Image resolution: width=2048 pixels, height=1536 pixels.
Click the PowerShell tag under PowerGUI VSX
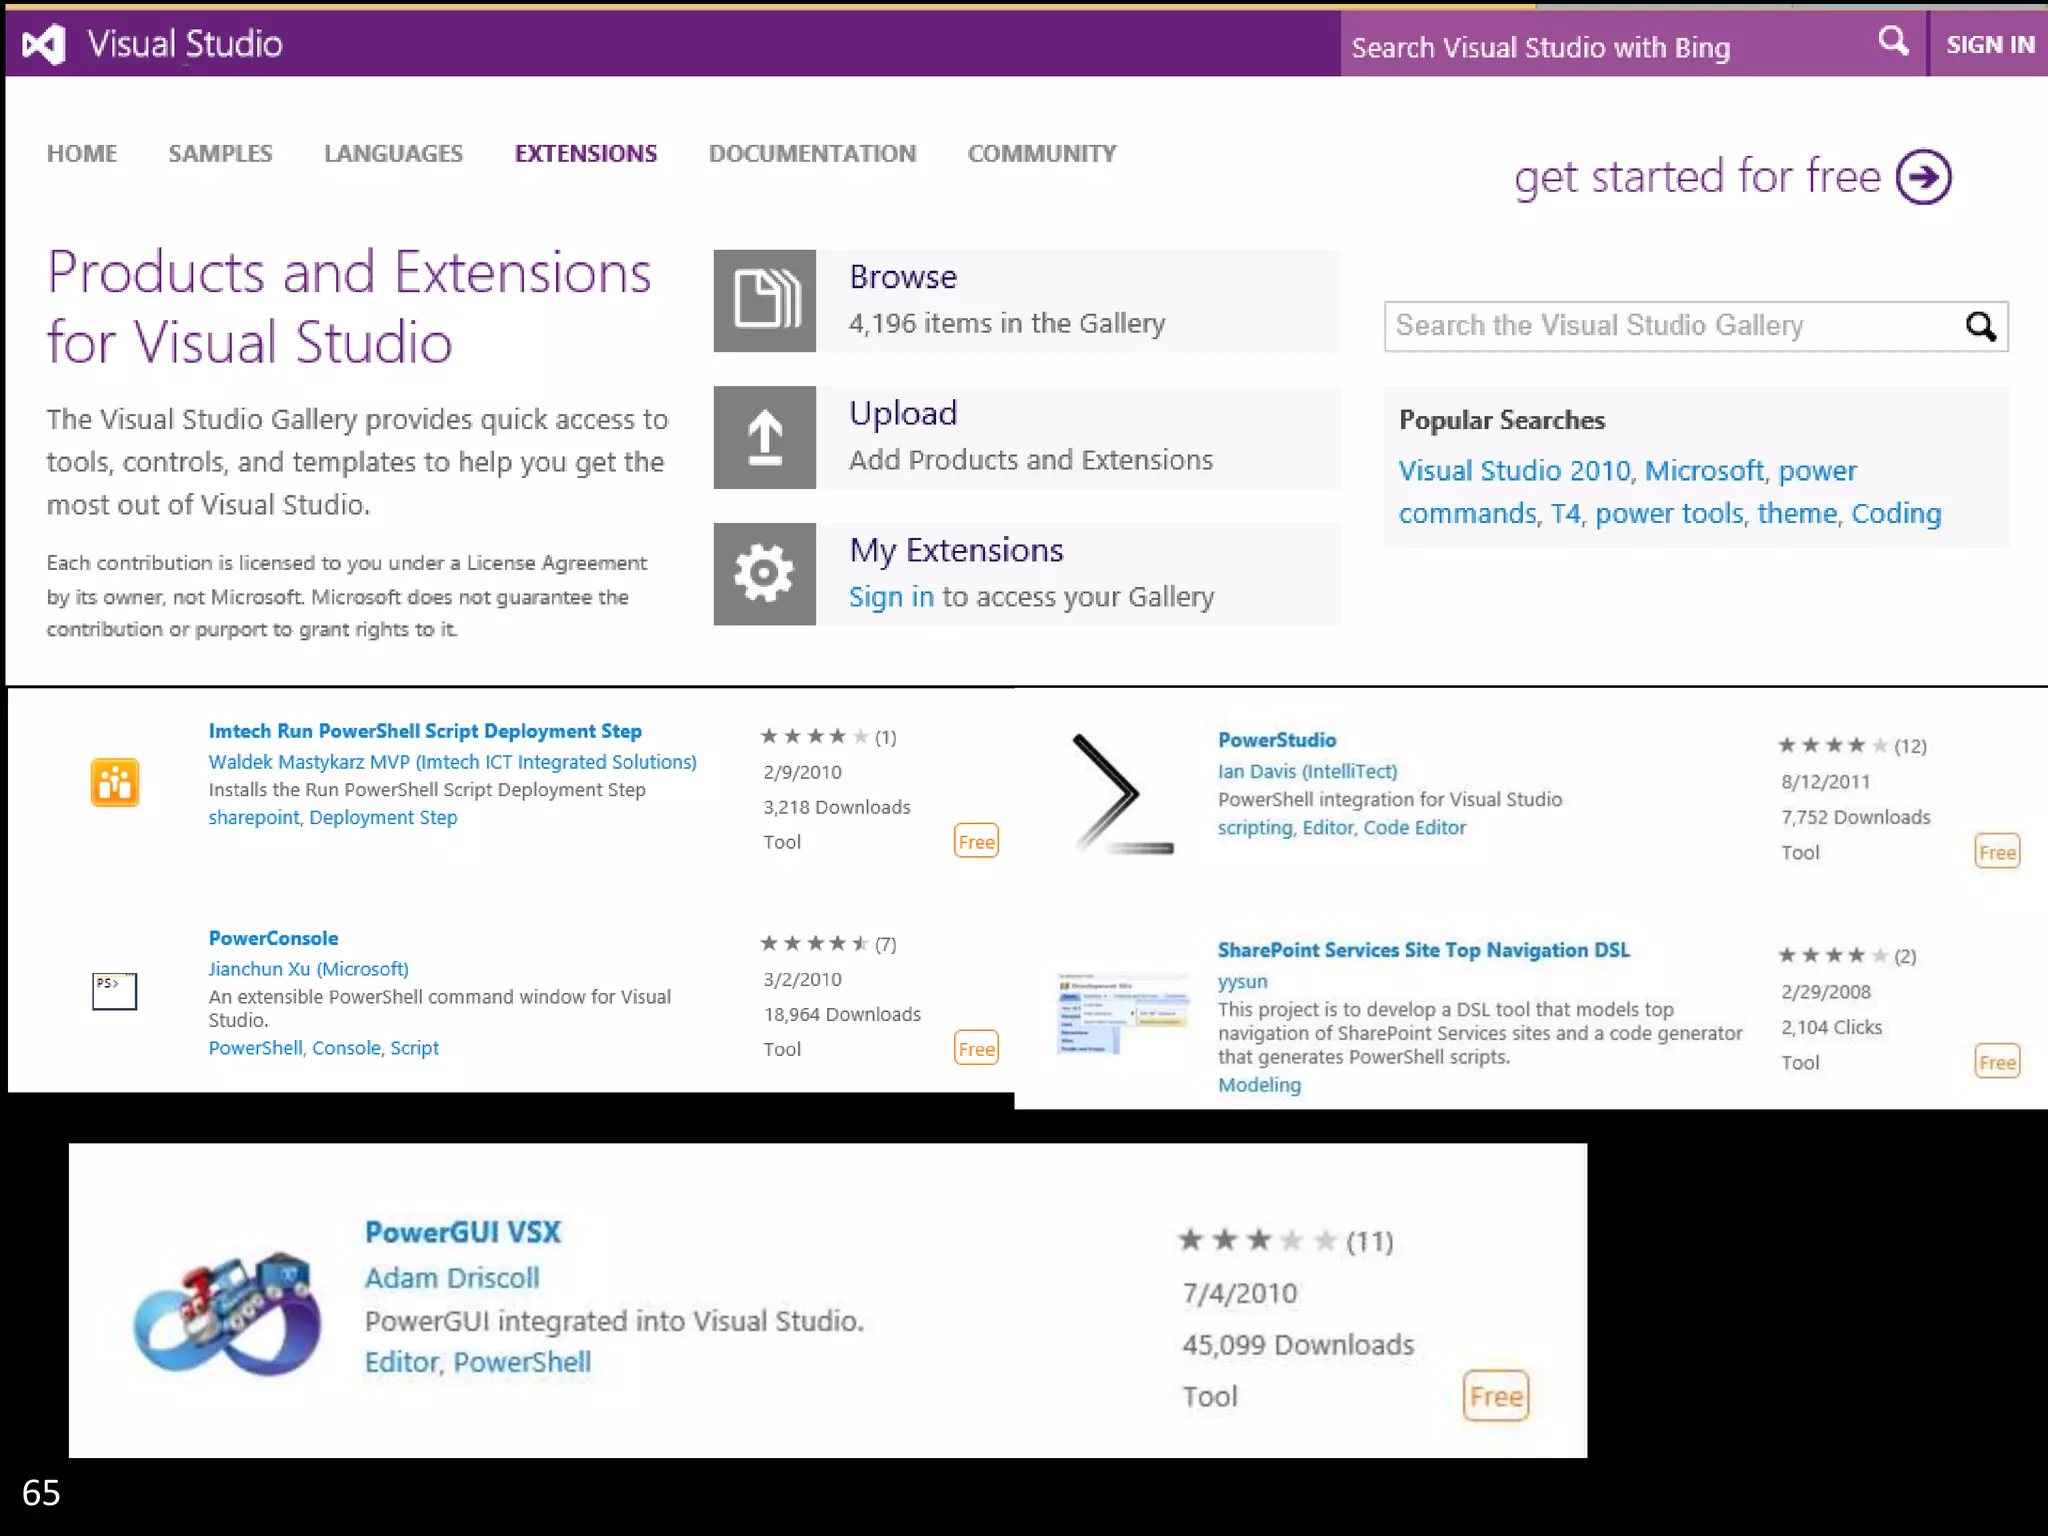click(522, 1362)
